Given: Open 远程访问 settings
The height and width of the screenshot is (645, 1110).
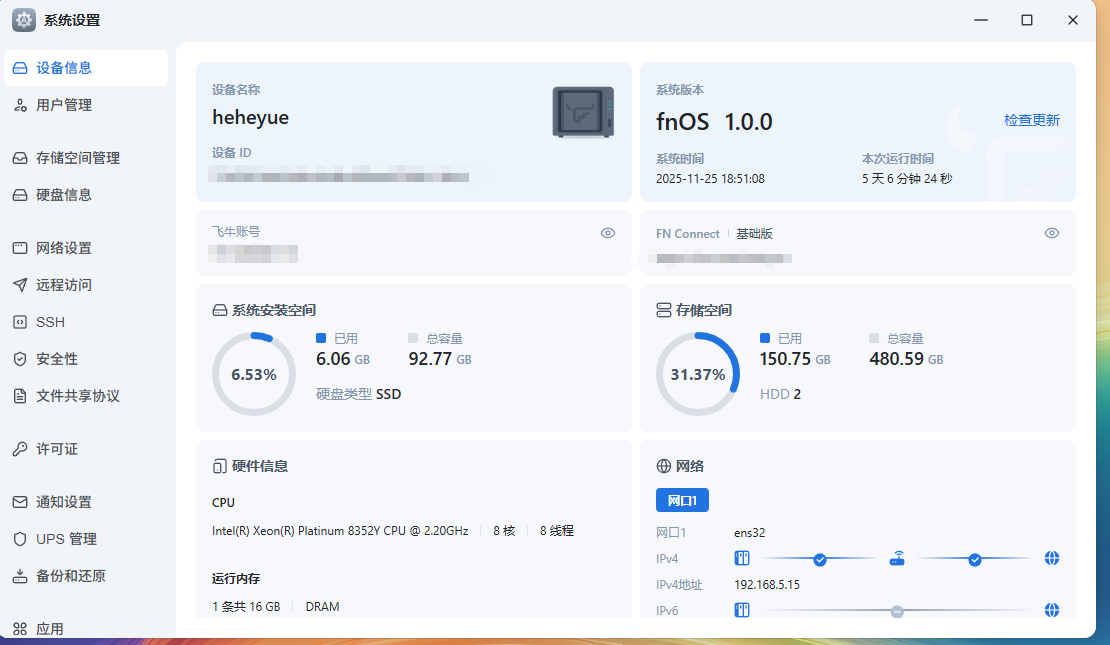Looking at the screenshot, I should [x=86, y=285].
